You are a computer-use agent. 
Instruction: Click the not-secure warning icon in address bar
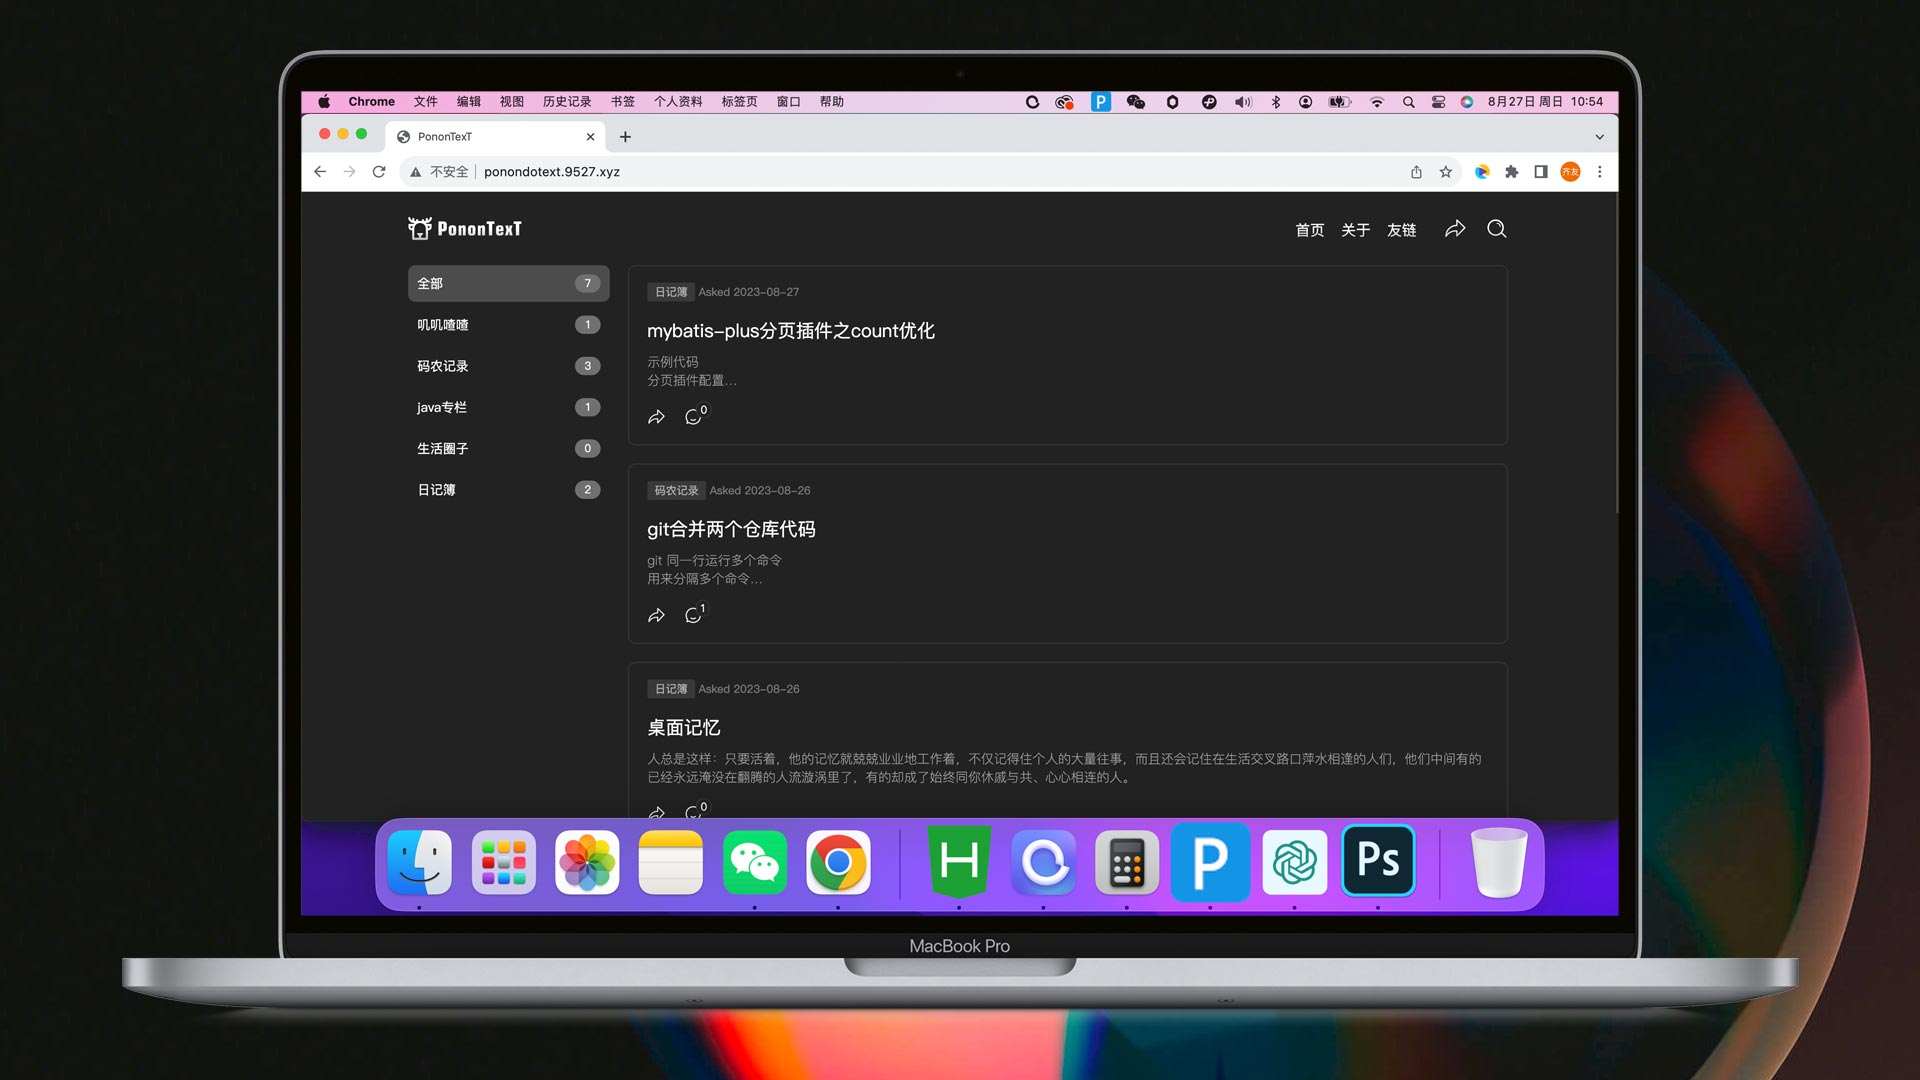416,172
